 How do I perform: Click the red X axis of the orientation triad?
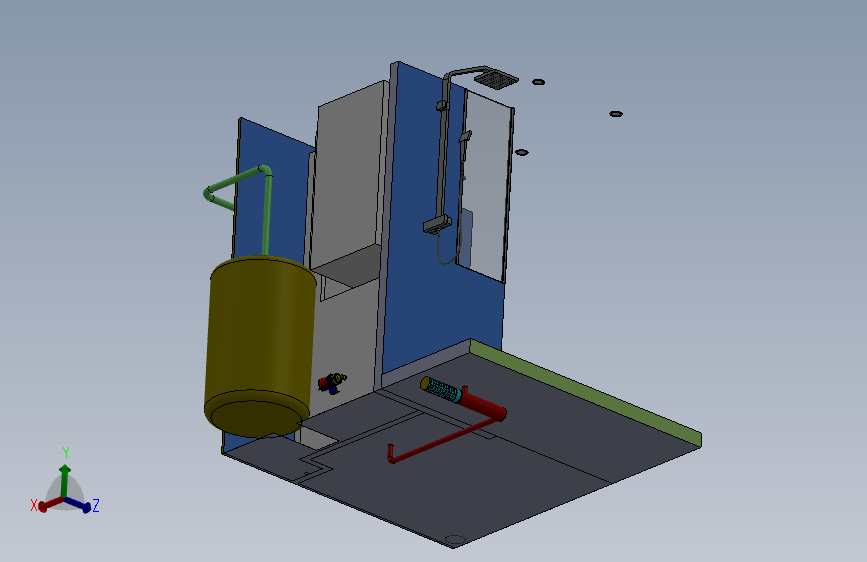click(x=50, y=503)
